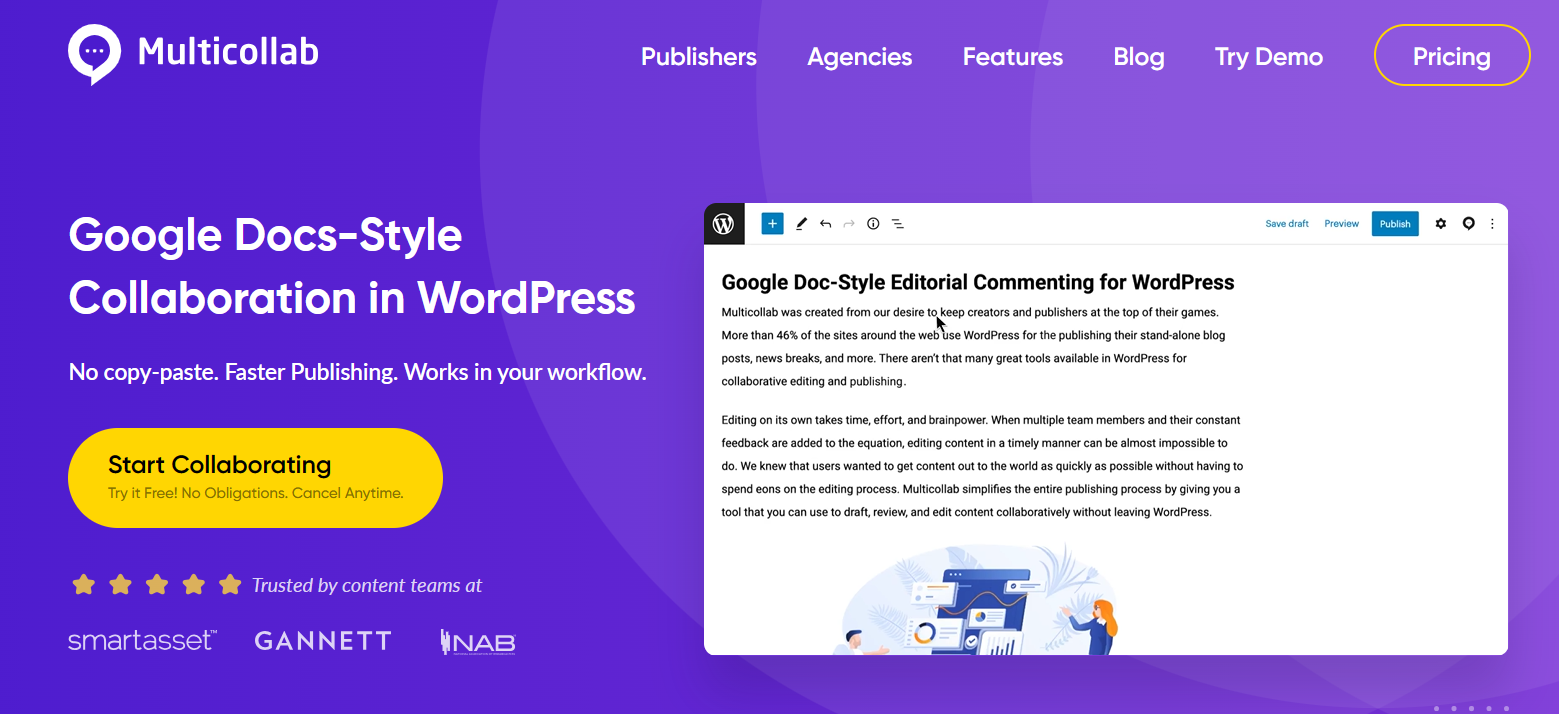Screen dimensions: 1559x714
Task: Open the Try Demo link
Action: click(x=1269, y=57)
